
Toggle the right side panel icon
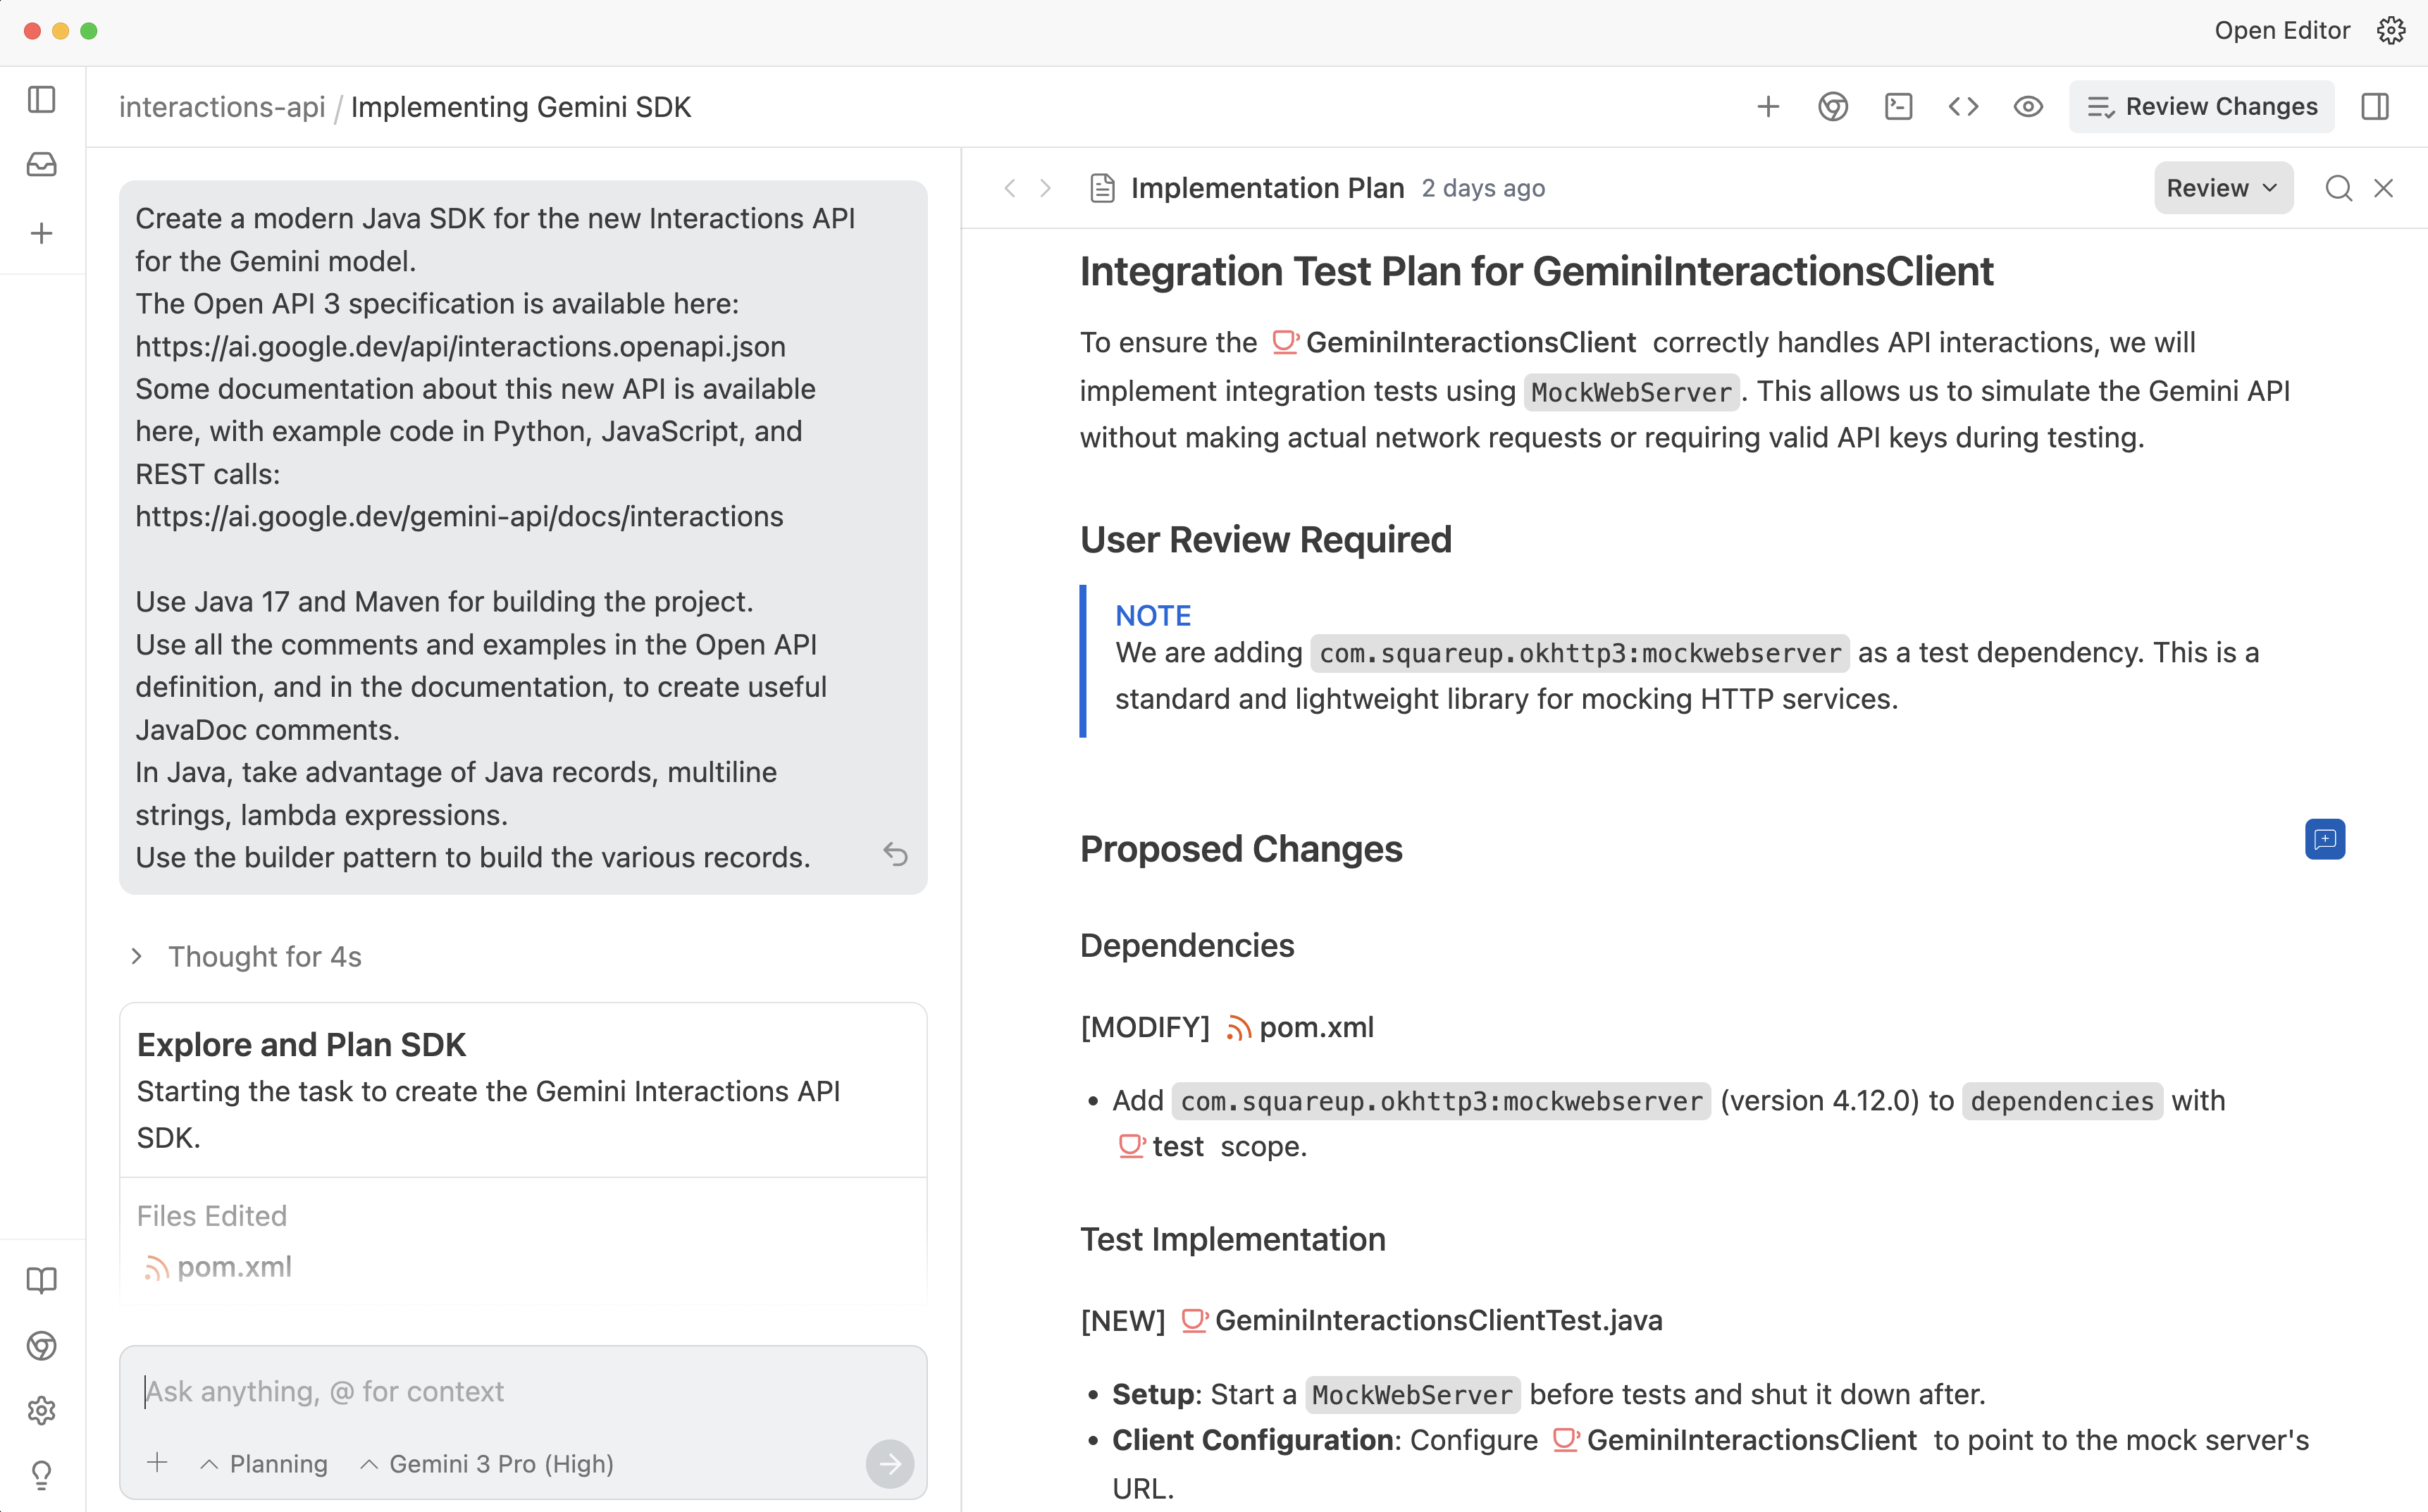2374,107
